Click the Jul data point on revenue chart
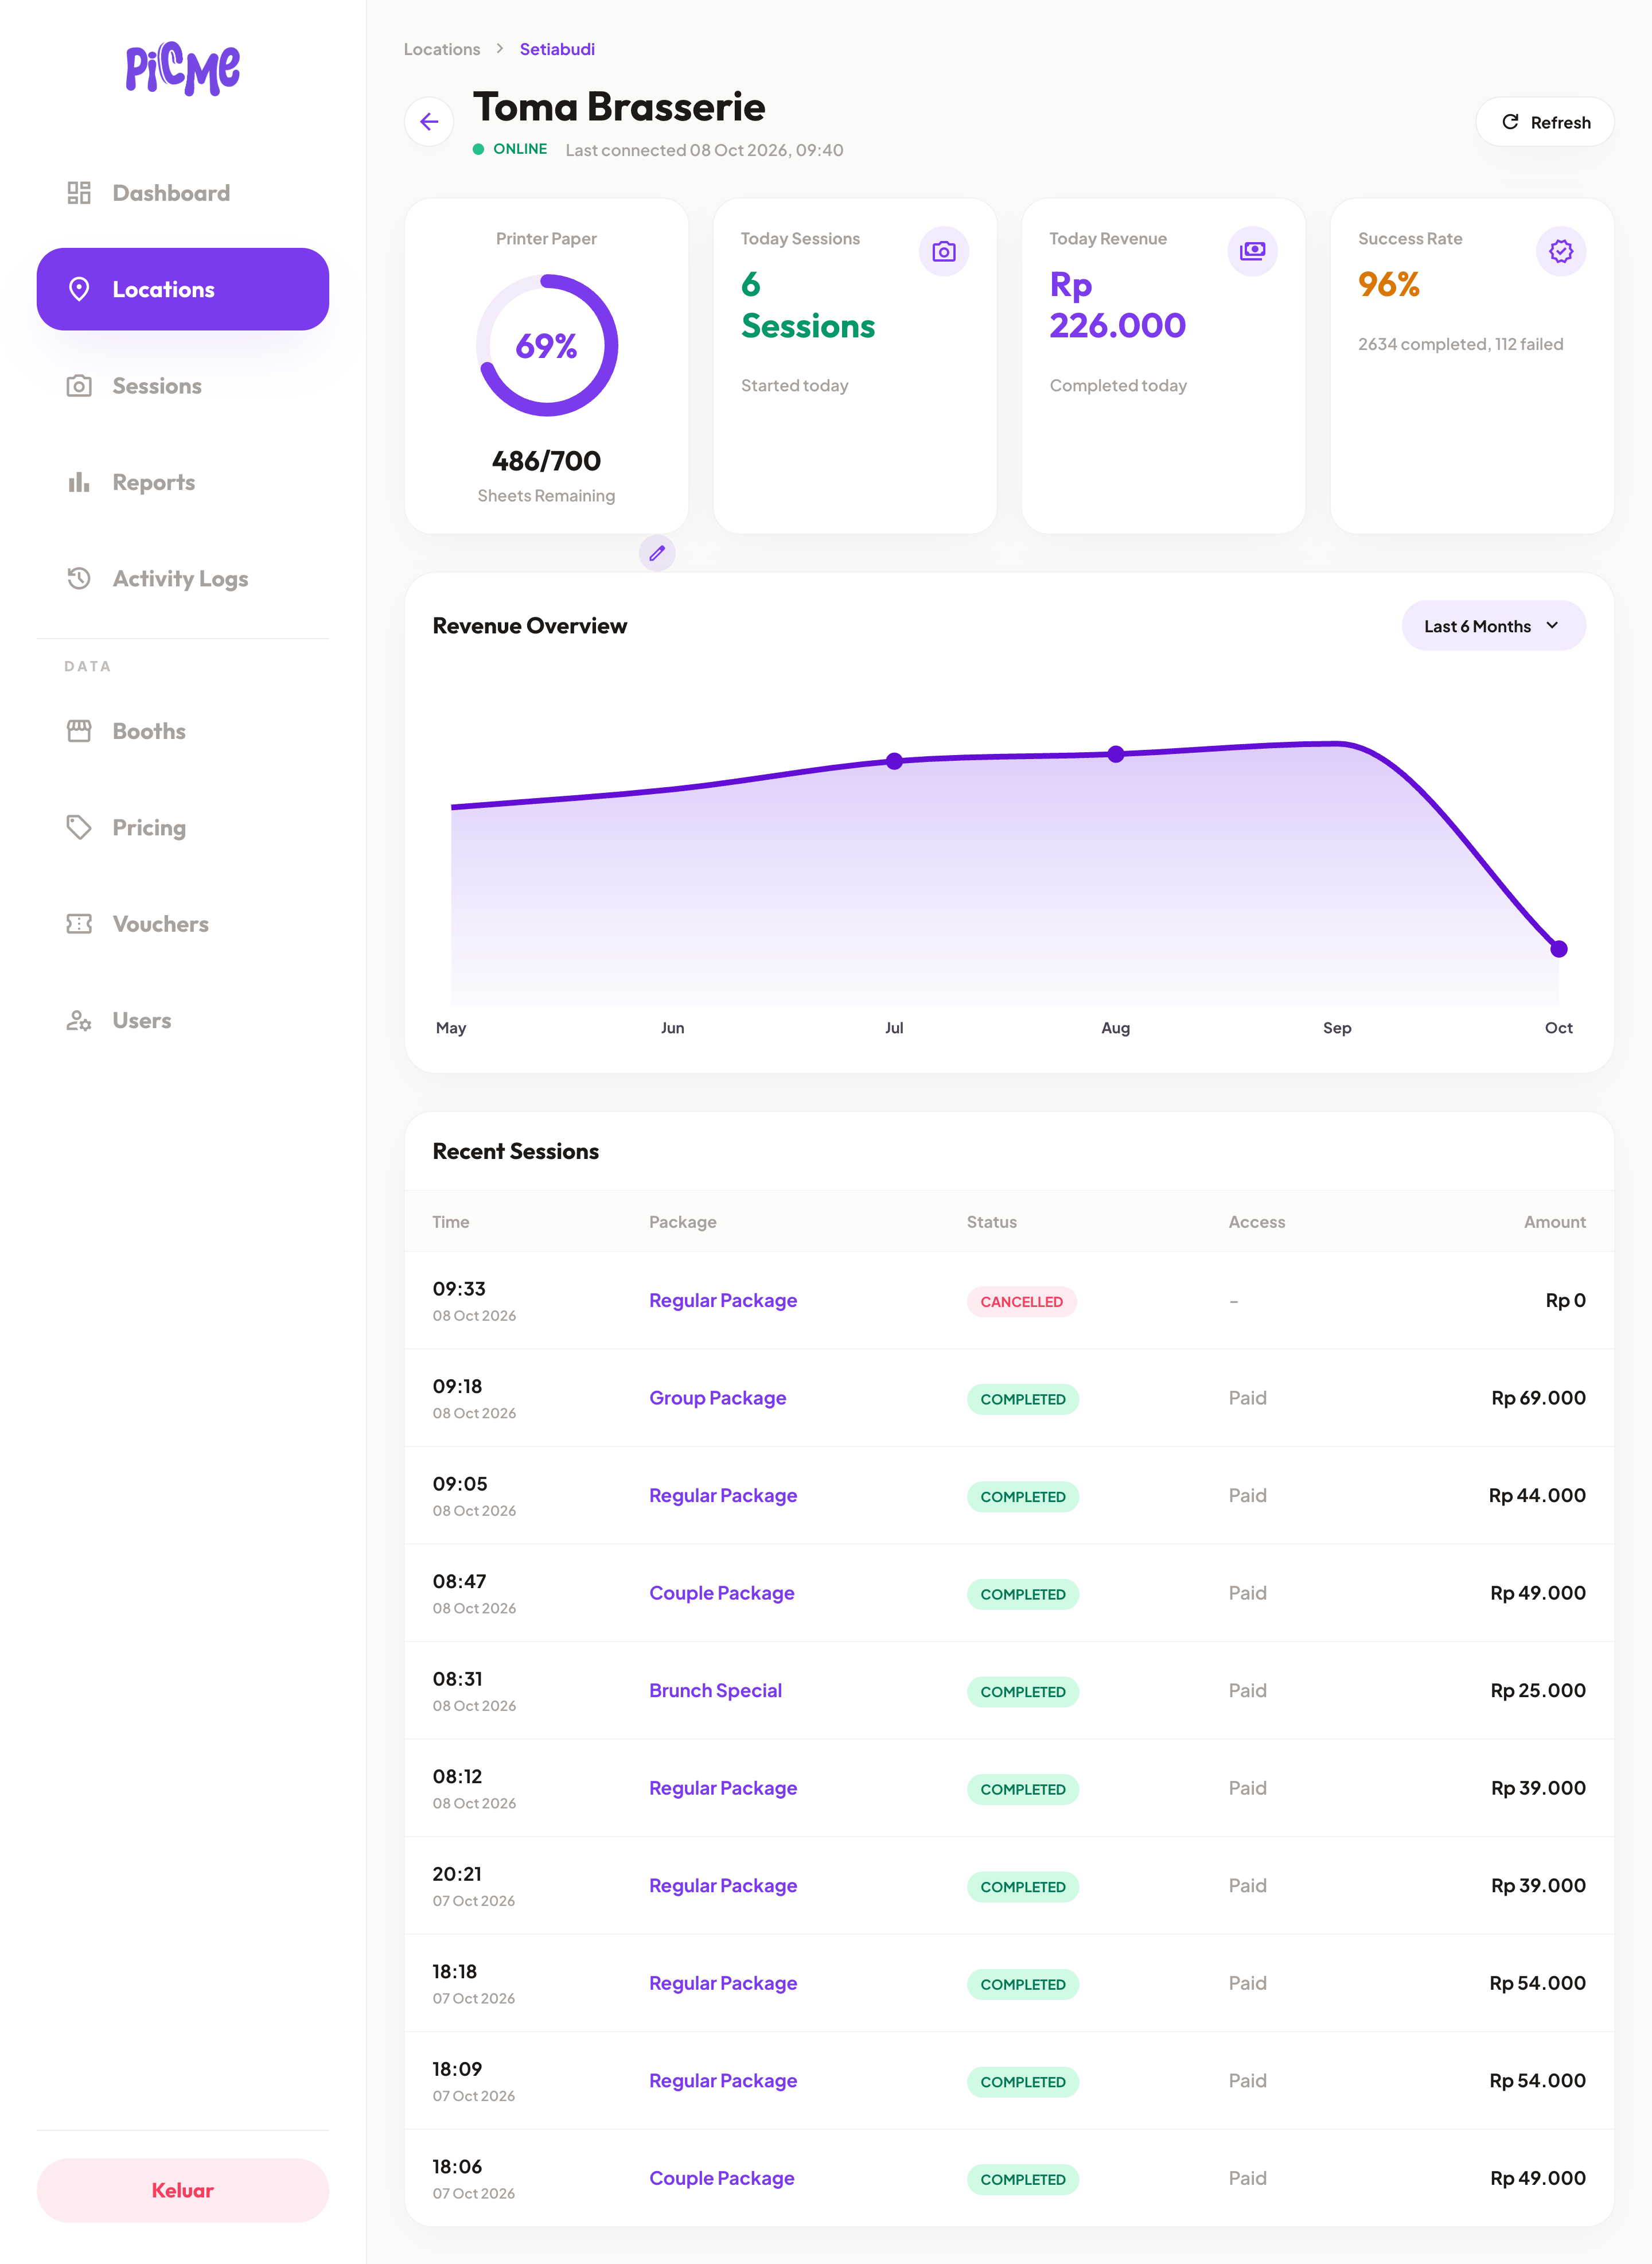This screenshot has width=1652, height=2264. tap(894, 761)
